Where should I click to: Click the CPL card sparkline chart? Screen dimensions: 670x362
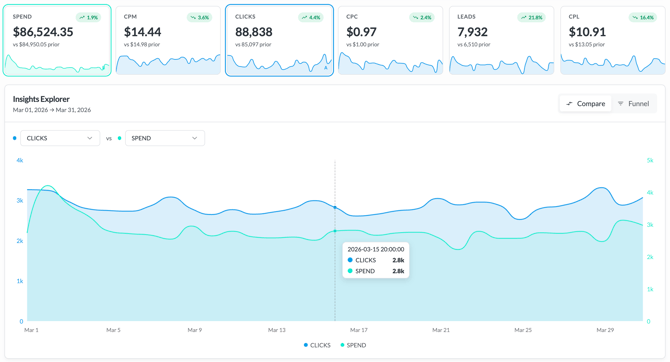[x=613, y=65]
